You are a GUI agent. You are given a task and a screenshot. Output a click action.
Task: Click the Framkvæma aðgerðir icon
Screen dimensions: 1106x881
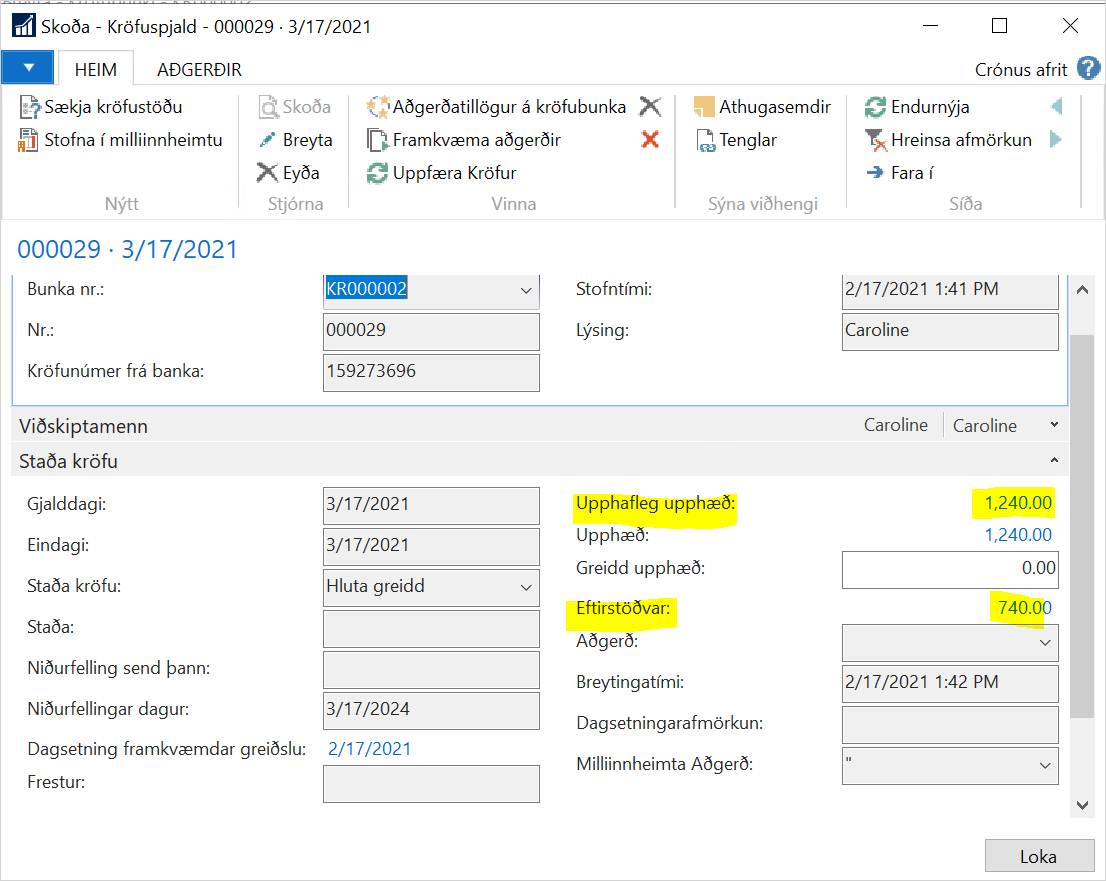[378, 139]
